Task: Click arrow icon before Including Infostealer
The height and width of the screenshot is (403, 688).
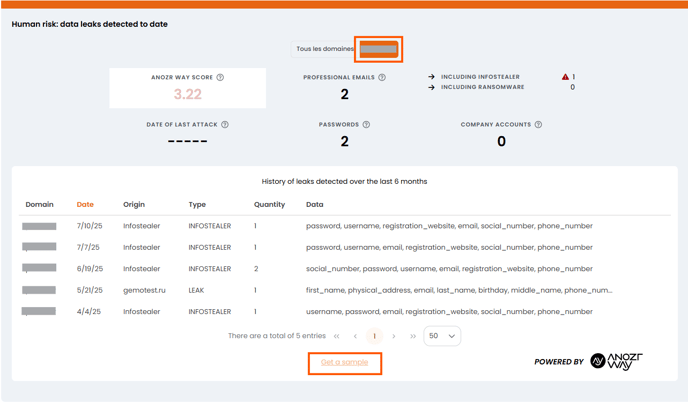Action: pos(431,77)
